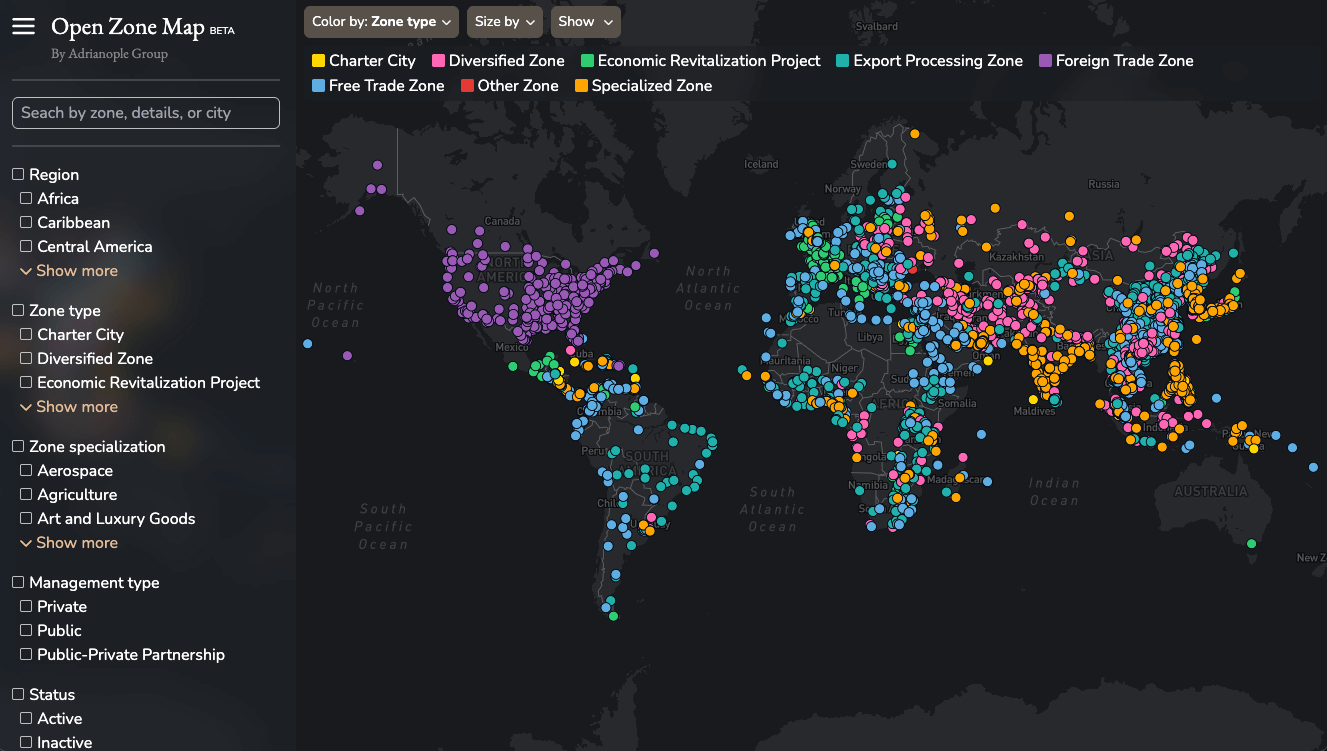Expand Show more under Zone type
This screenshot has width=1327, height=751.
69,407
